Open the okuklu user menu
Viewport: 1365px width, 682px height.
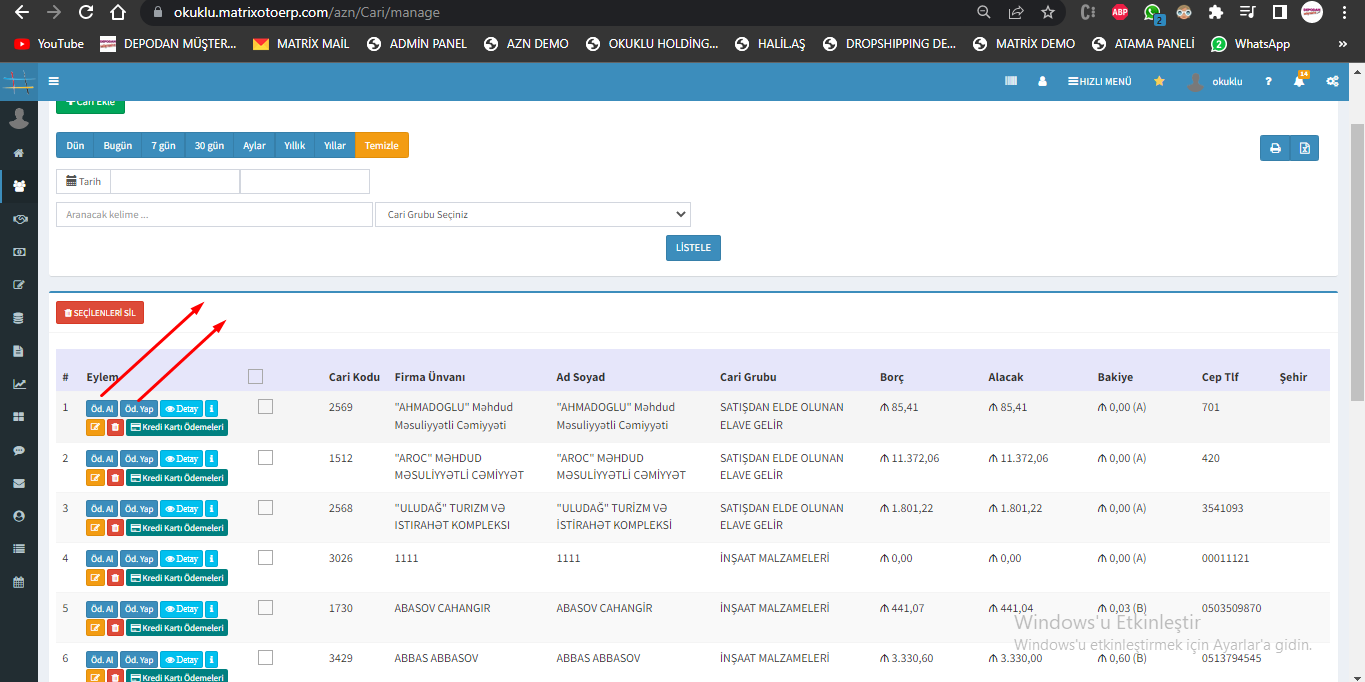1215,81
